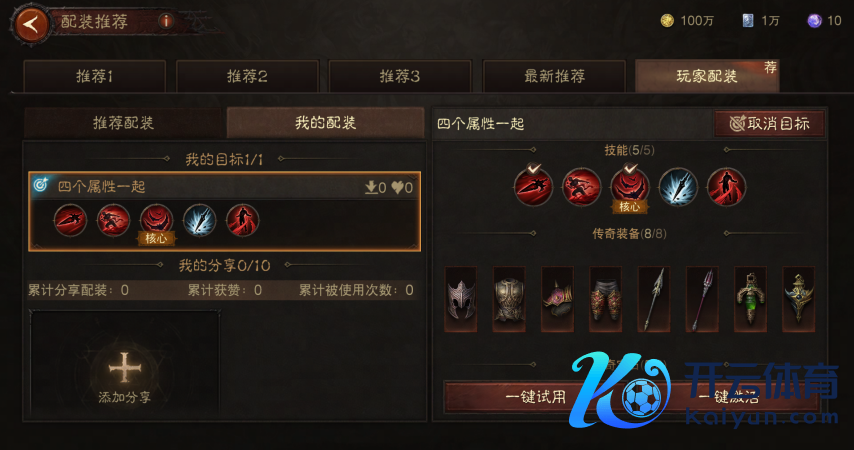Select the pants legendary equipment slot
The image size is (854, 450).
[x=605, y=299]
